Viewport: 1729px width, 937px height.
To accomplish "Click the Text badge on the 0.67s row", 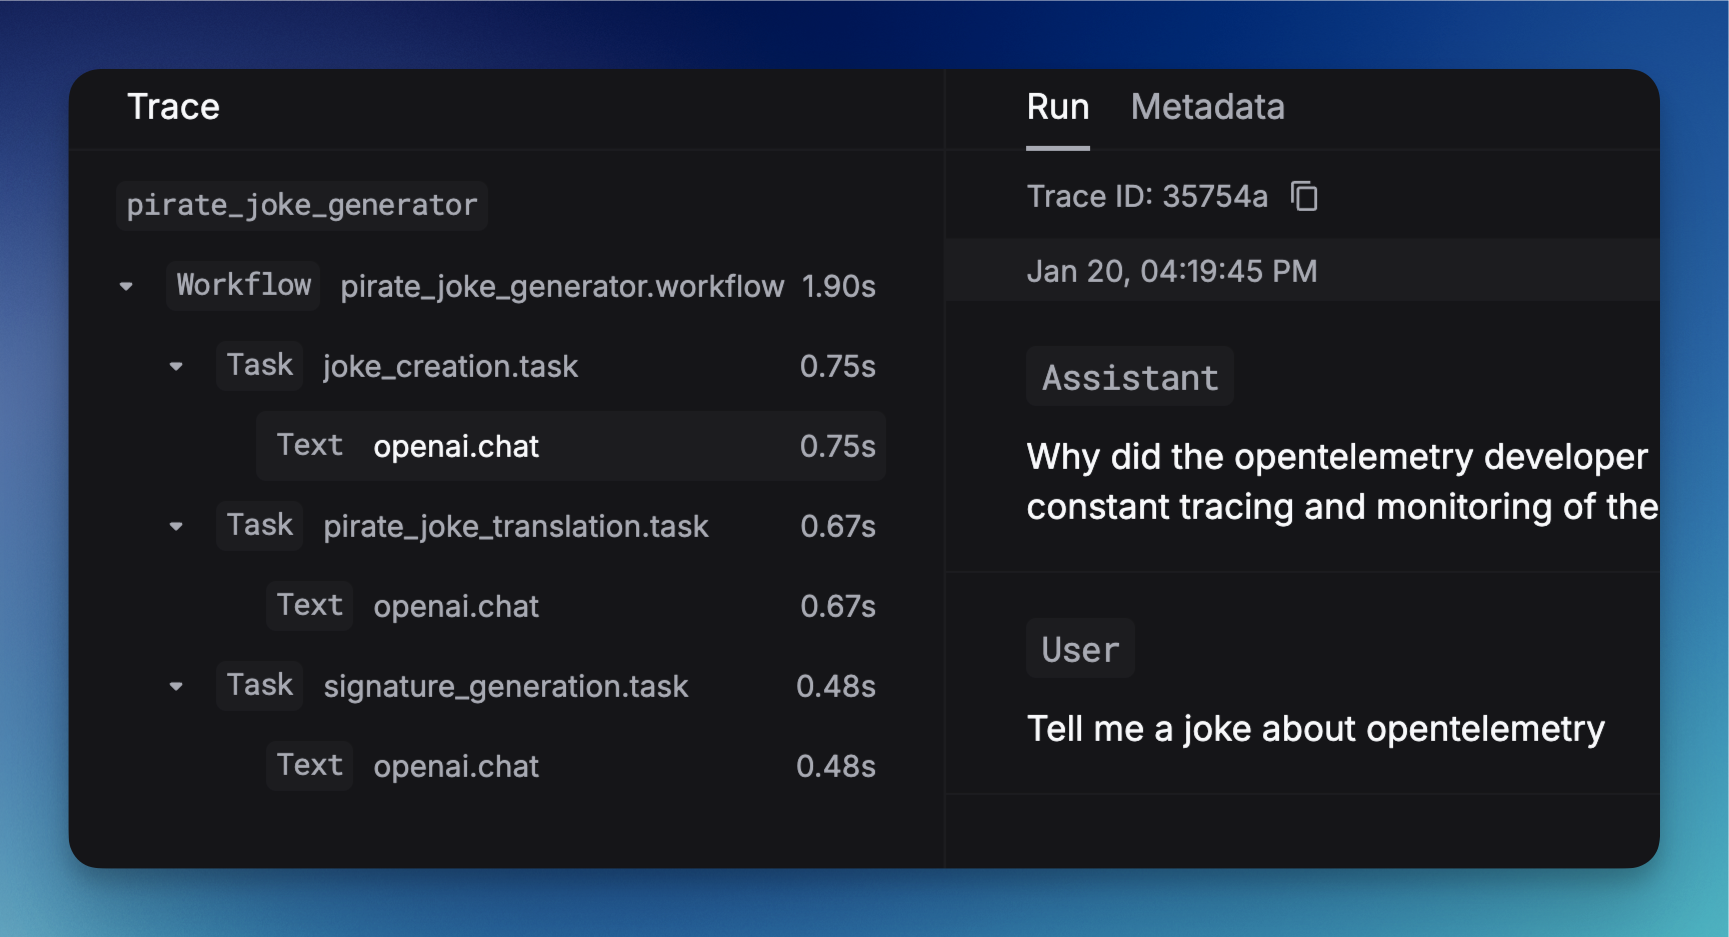I will coord(309,606).
